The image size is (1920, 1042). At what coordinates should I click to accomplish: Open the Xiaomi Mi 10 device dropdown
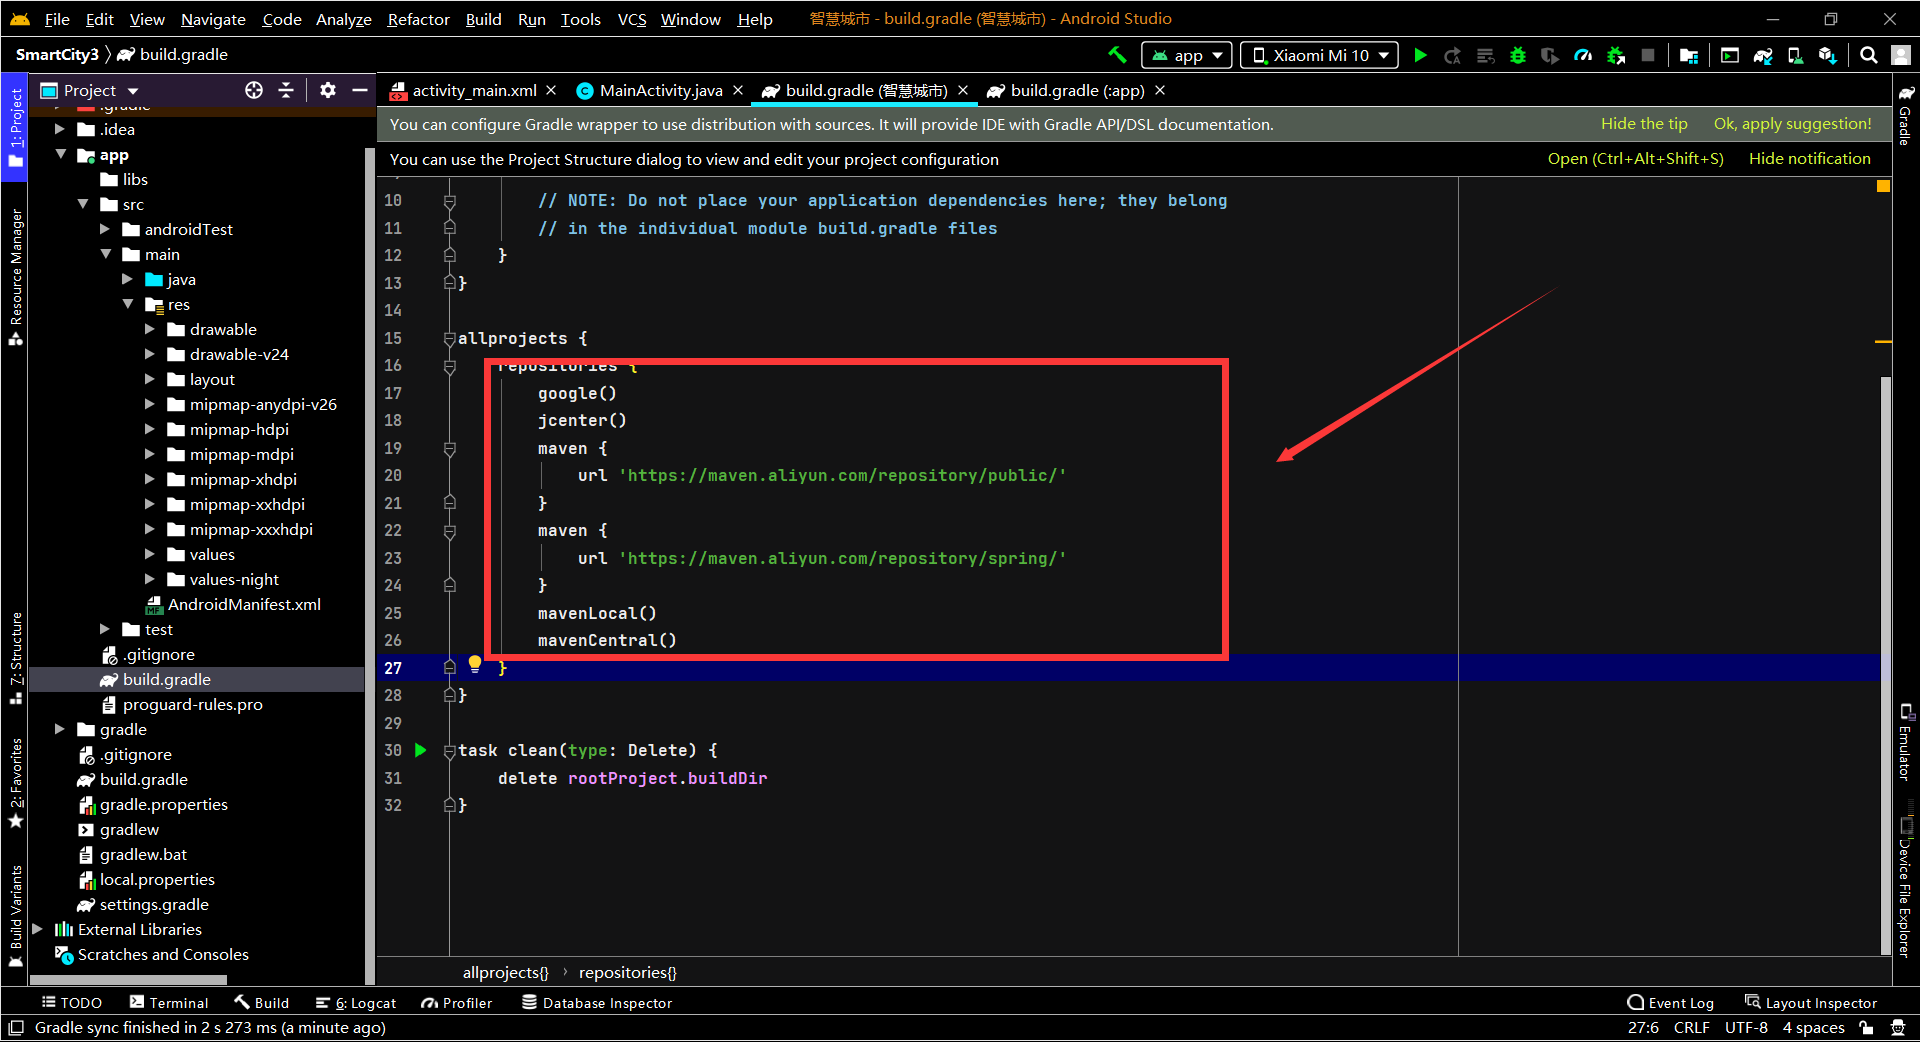coord(1321,55)
